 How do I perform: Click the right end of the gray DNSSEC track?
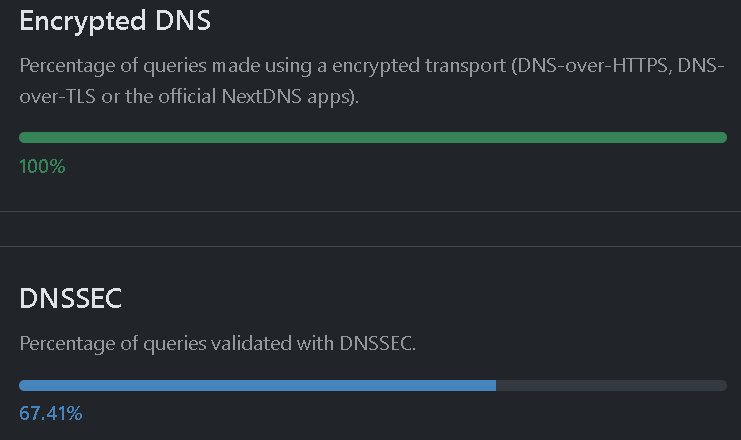(x=720, y=385)
